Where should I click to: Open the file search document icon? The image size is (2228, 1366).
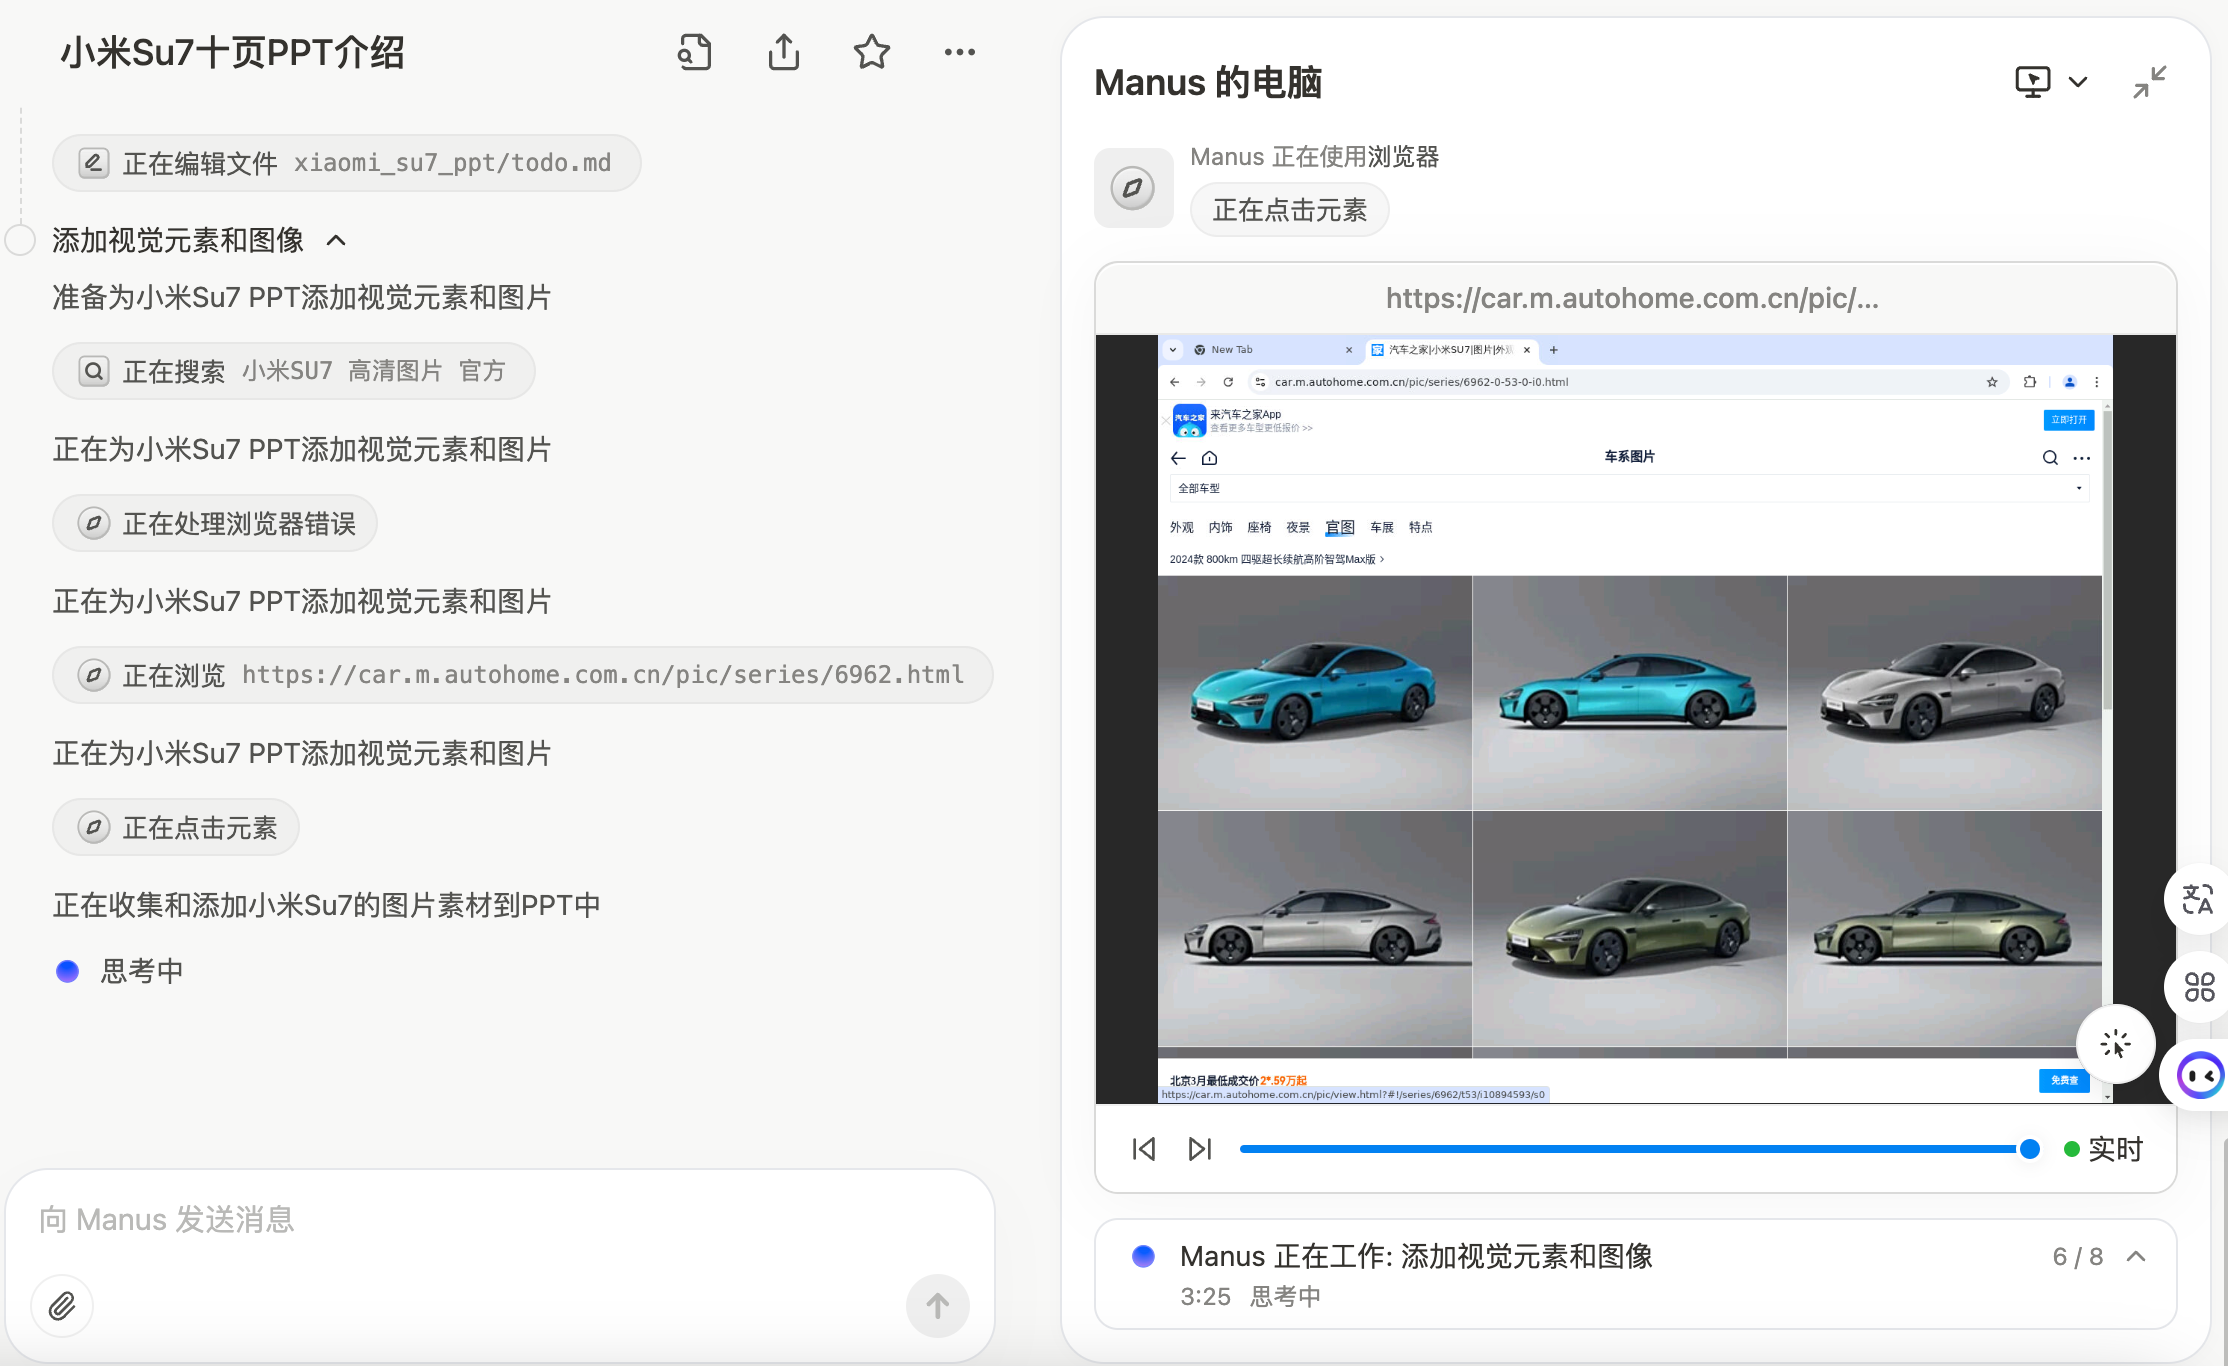click(x=694, y=52)
